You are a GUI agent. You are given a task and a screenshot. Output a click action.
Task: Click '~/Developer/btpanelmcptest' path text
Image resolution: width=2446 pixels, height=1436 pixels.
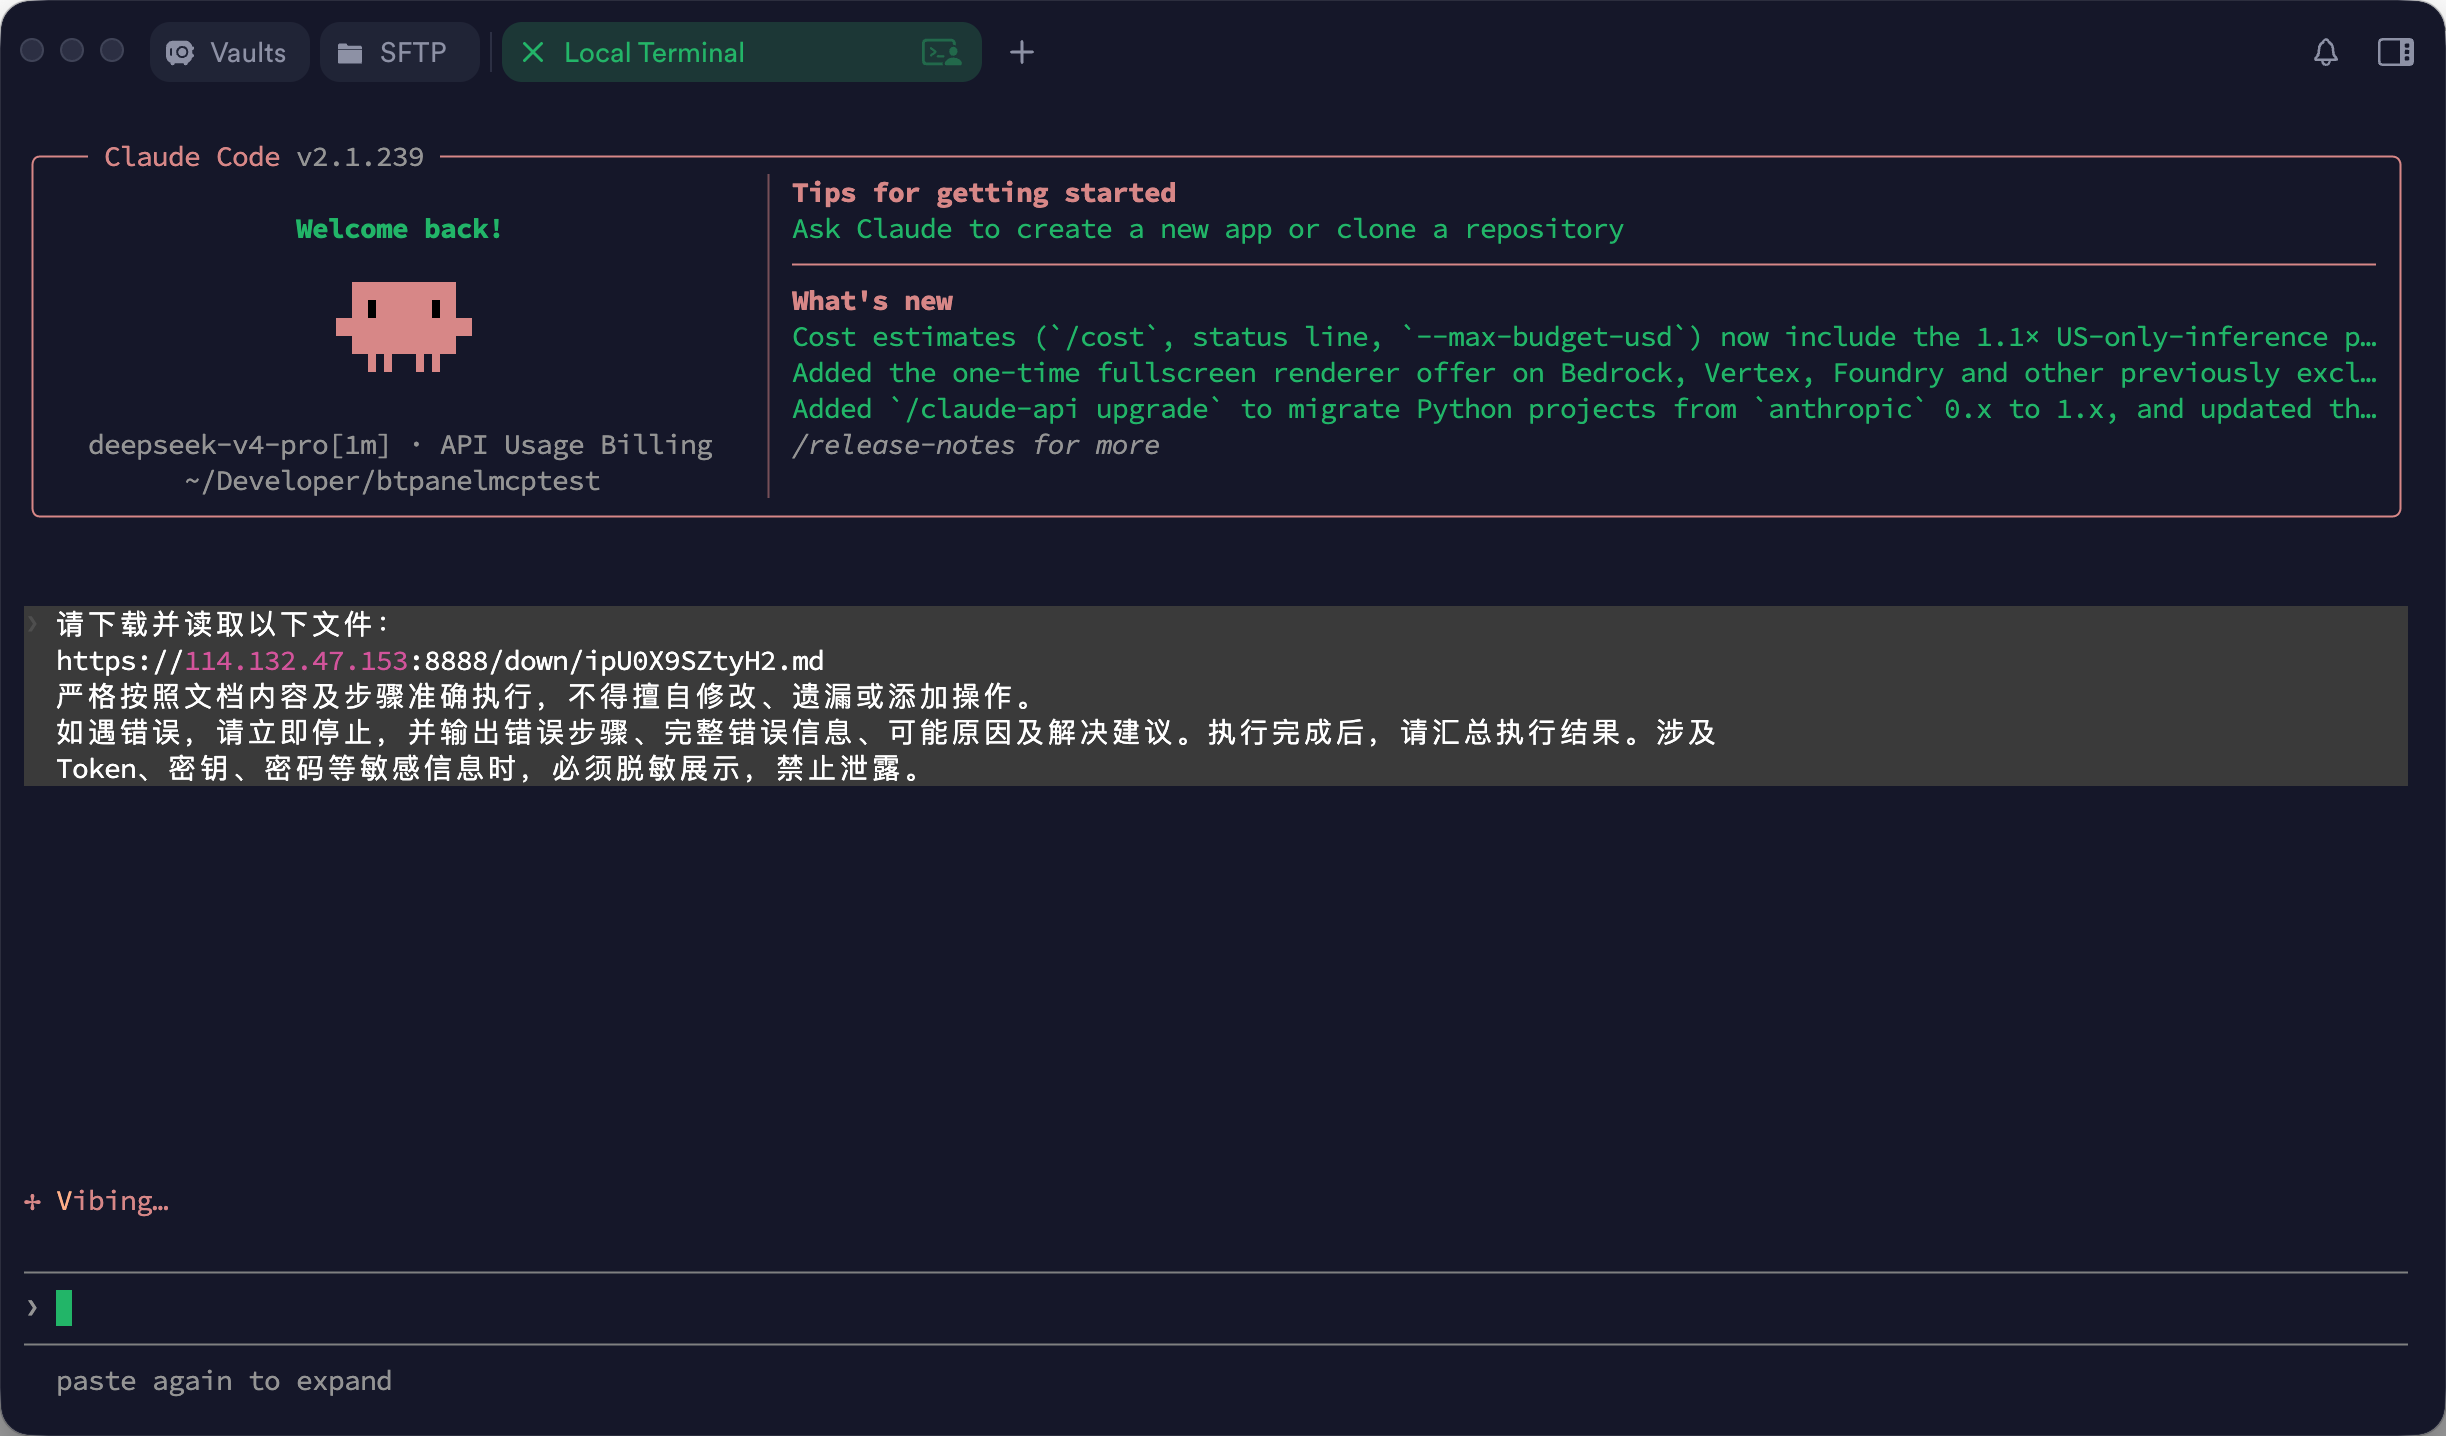(392, 481)
